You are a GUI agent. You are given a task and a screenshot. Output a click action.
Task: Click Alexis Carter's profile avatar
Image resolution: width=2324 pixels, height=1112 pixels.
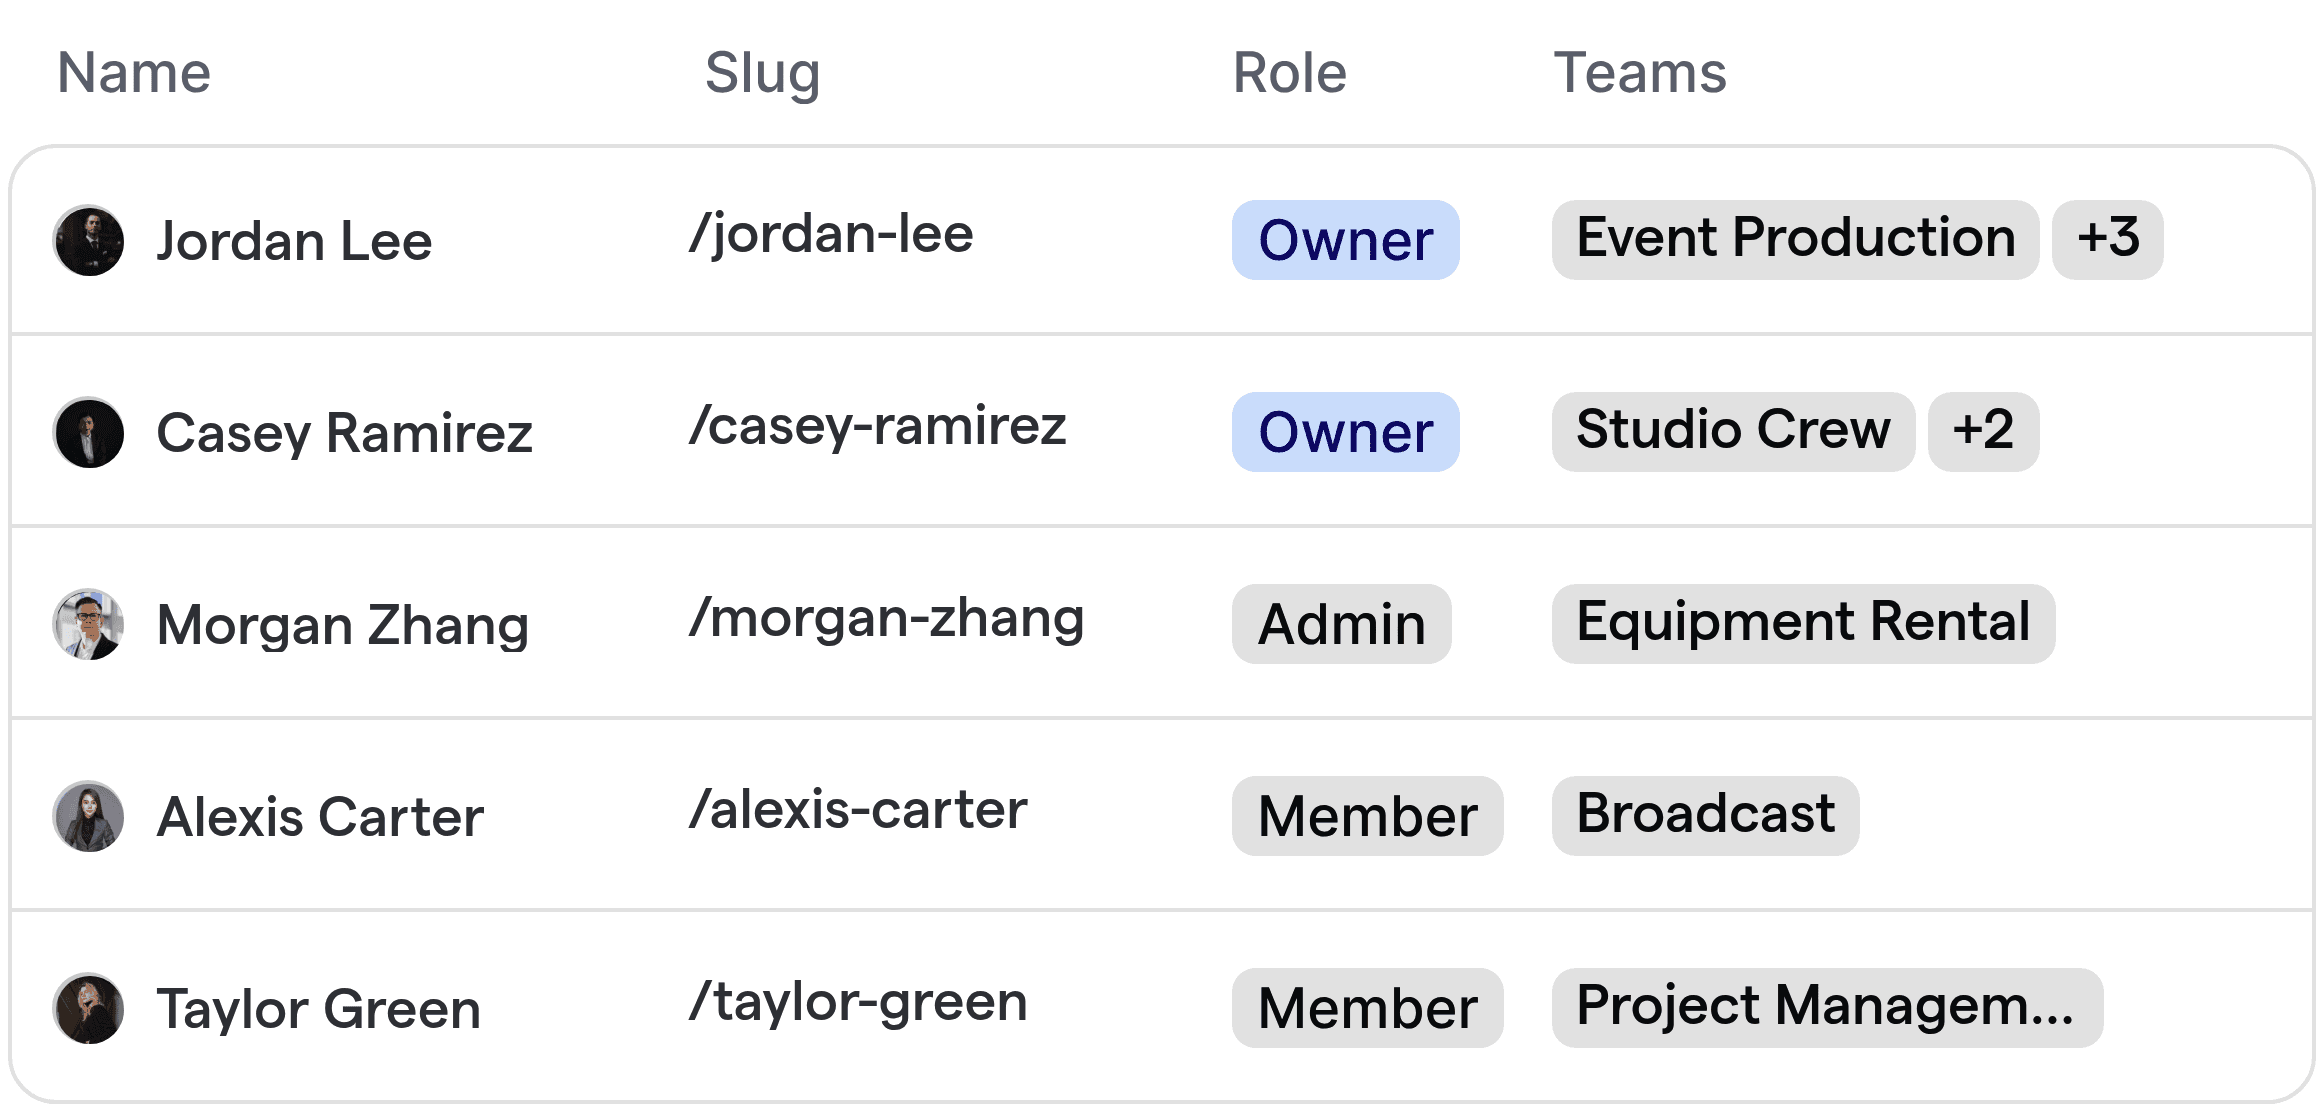pyautogui.click(x=89, y=816)
